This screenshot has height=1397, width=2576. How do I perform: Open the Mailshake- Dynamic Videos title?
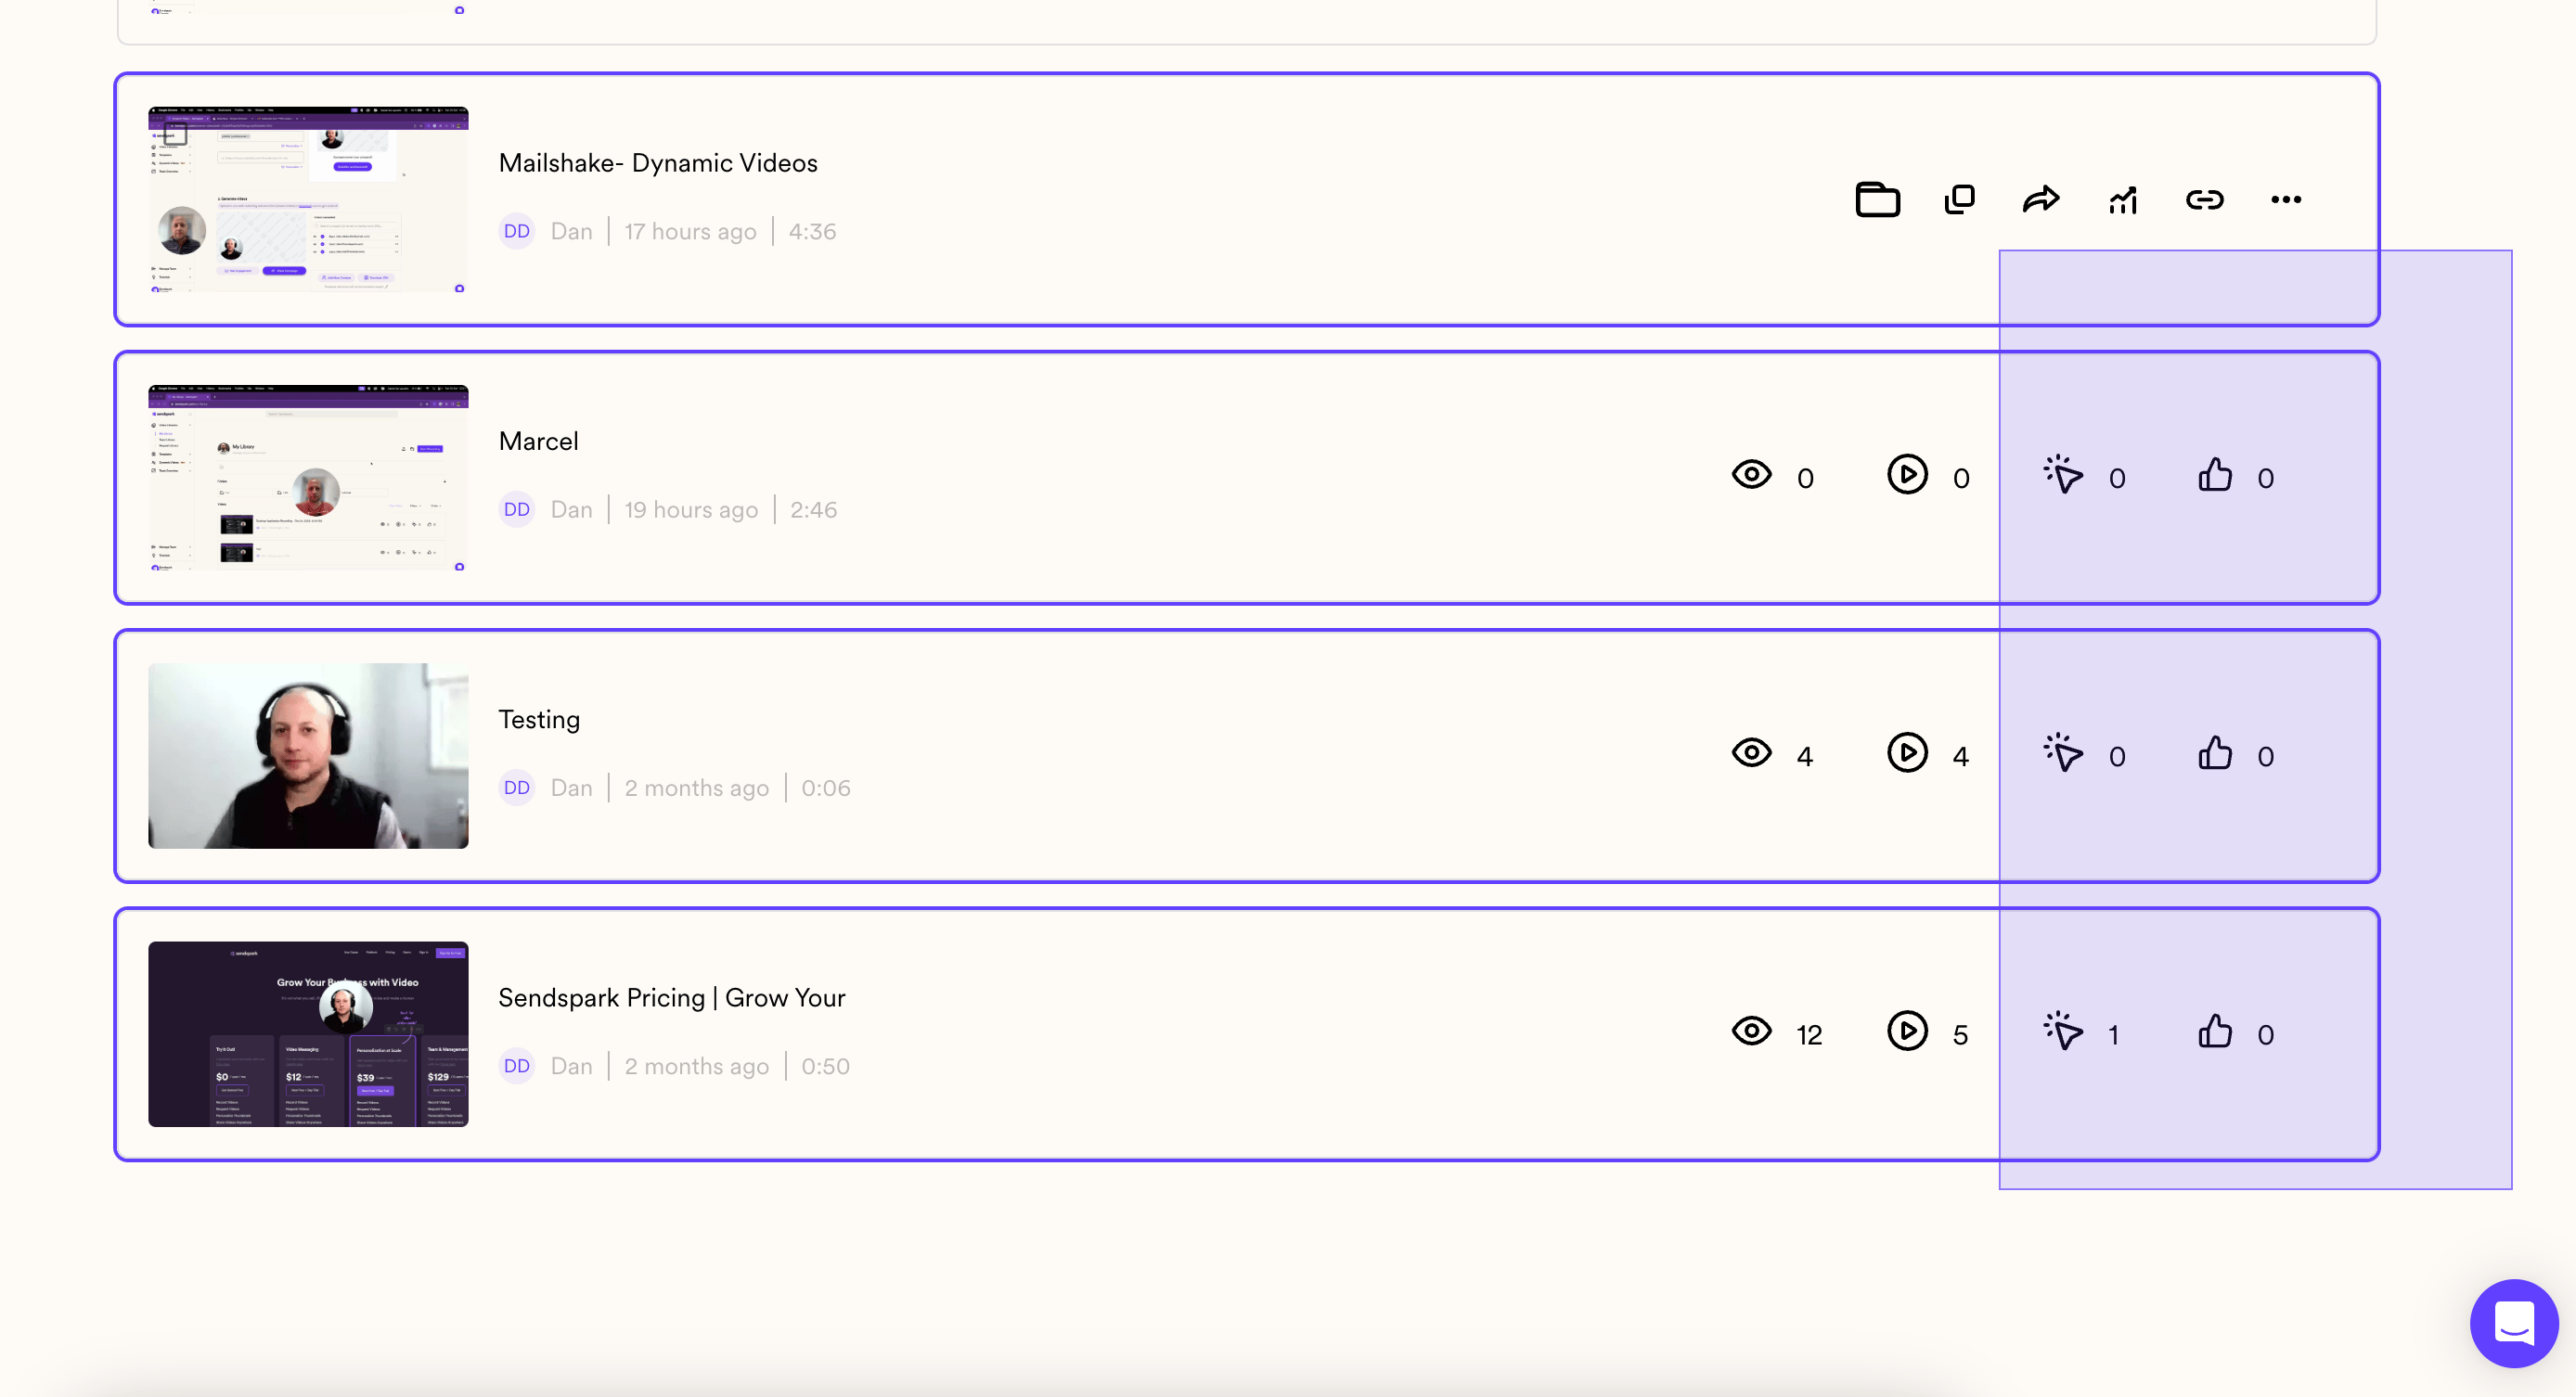coord(658,163)
